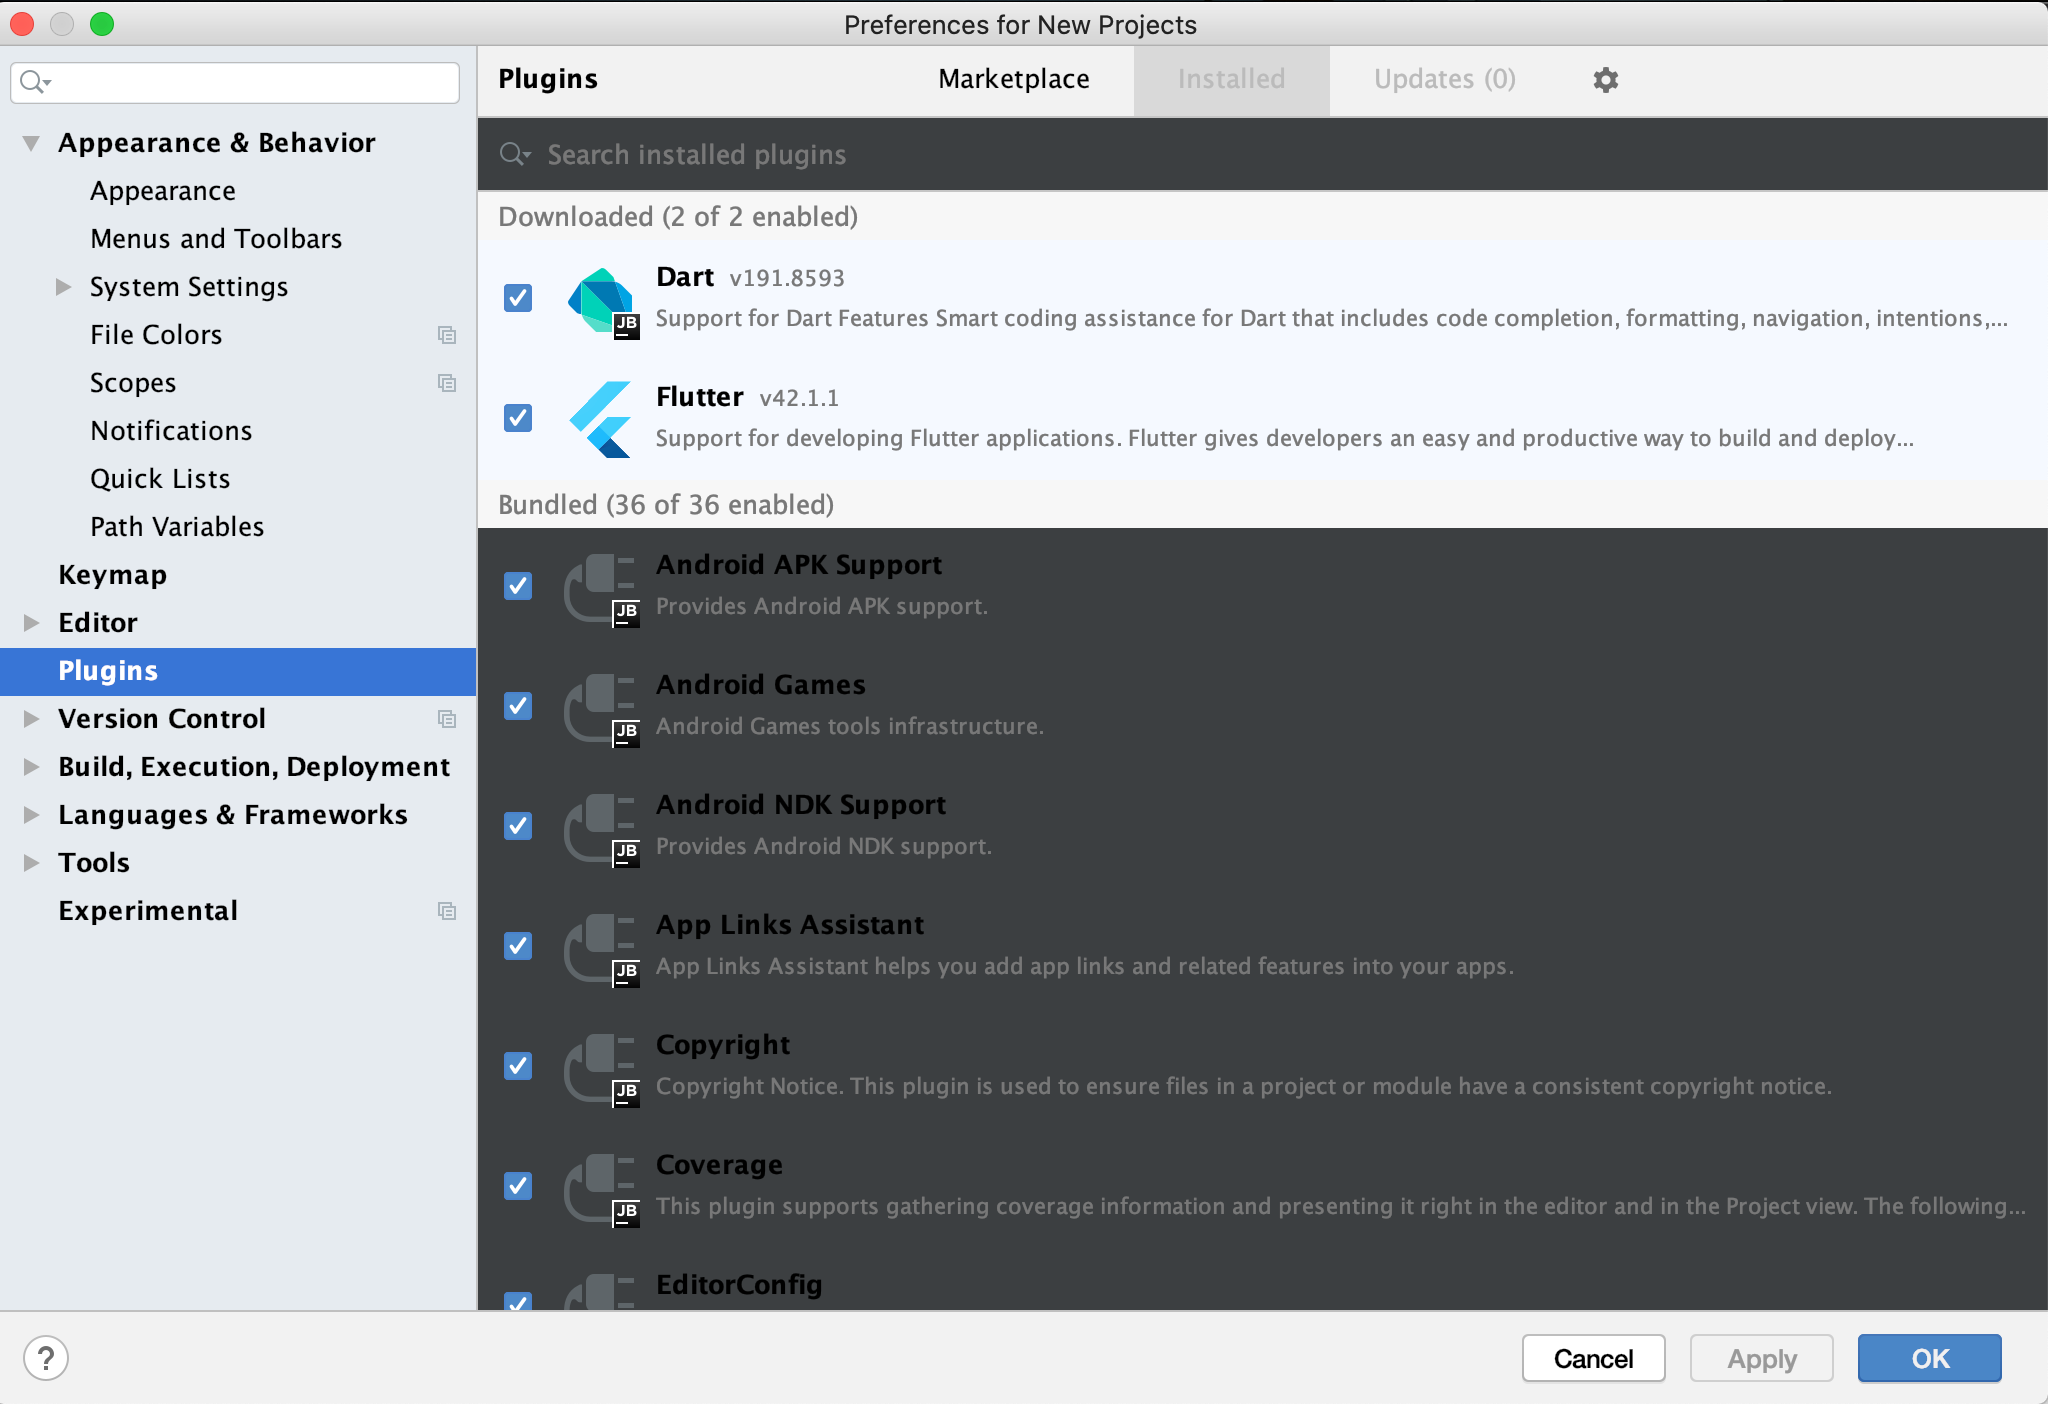
Task: Click the help question mark icon
Action: tap(46, 1358)
